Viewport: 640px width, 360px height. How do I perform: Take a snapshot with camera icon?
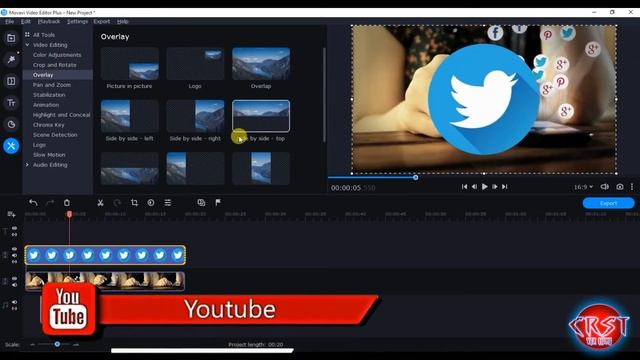coord(620,187)
